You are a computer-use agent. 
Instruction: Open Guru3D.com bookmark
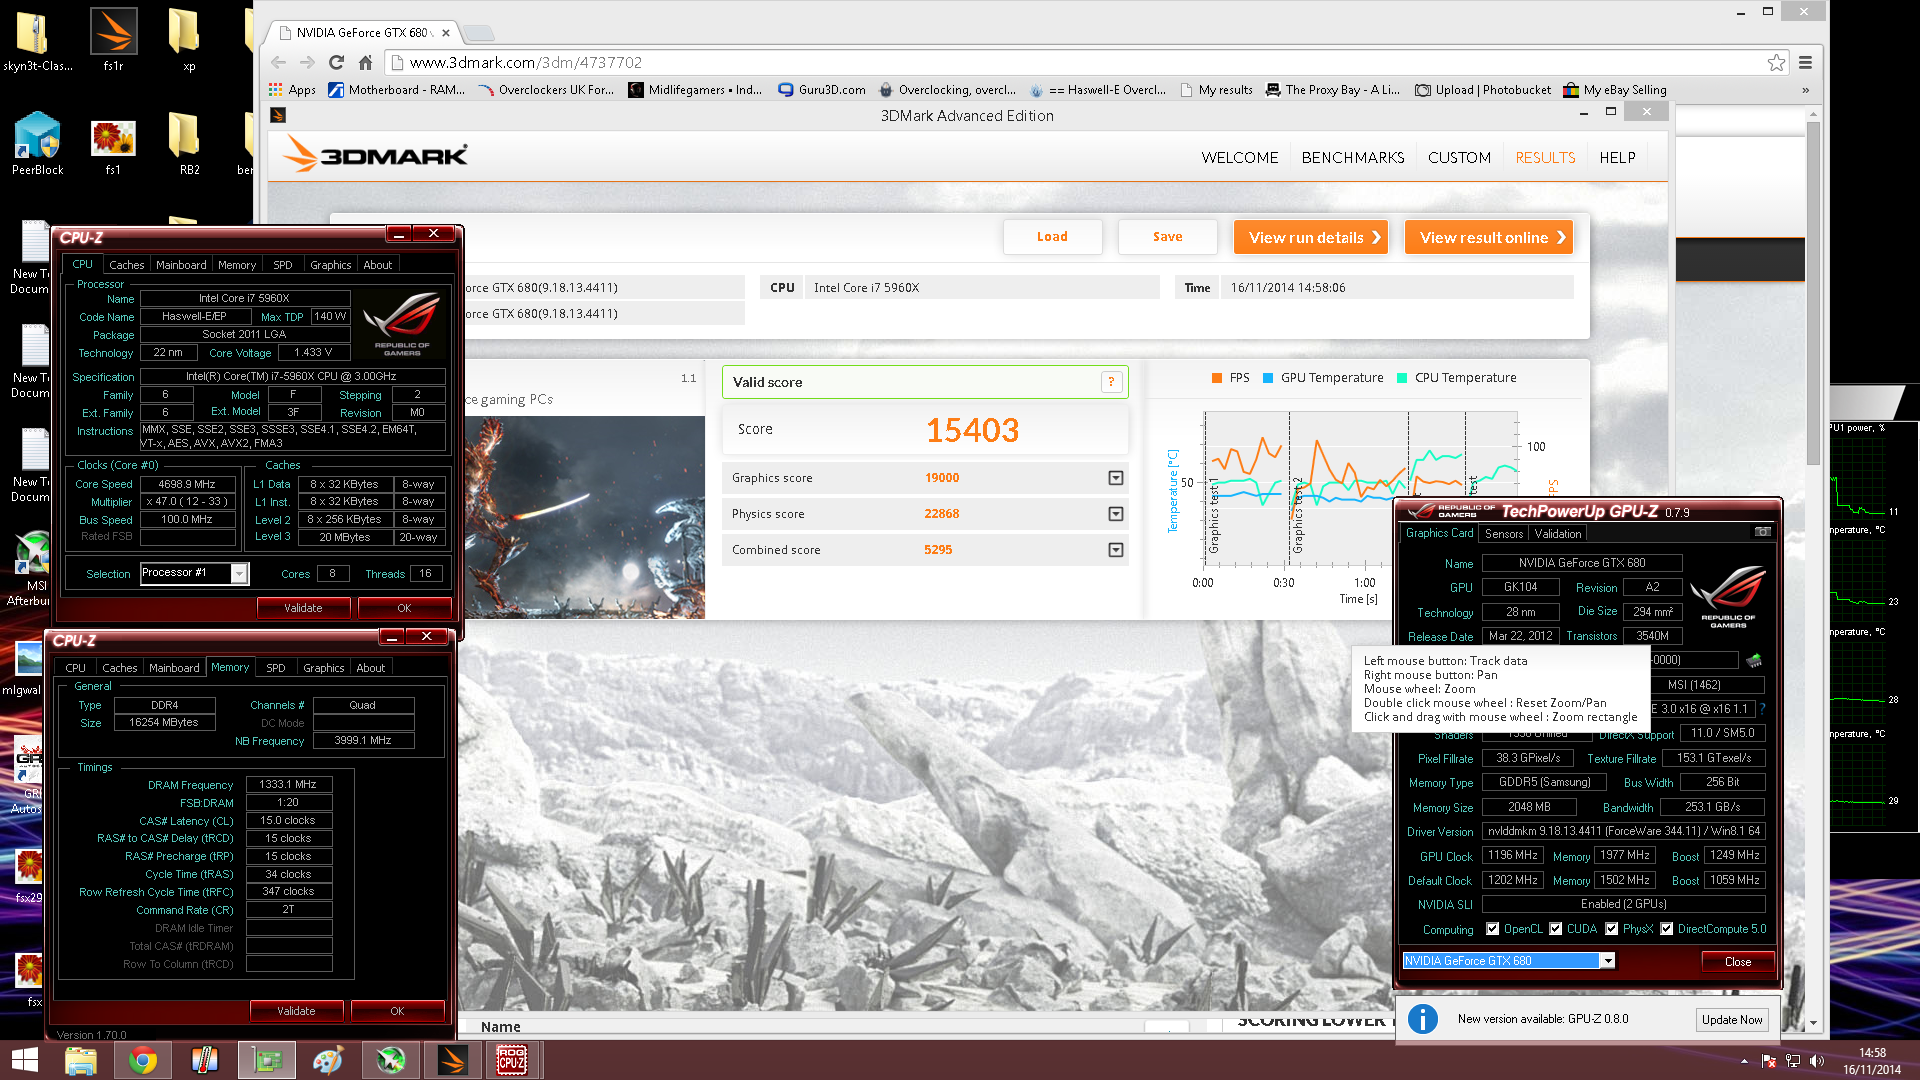pos(823,90)
